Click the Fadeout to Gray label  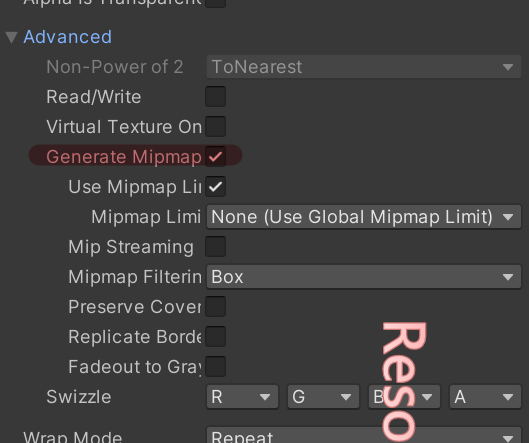(x=135, y=367)
